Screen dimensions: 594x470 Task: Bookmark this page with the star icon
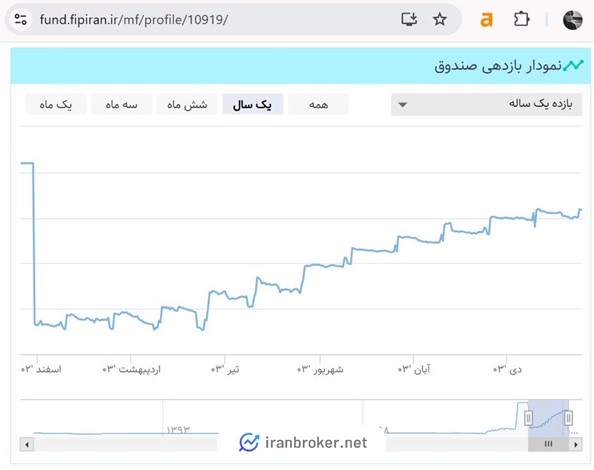[440, 19]
